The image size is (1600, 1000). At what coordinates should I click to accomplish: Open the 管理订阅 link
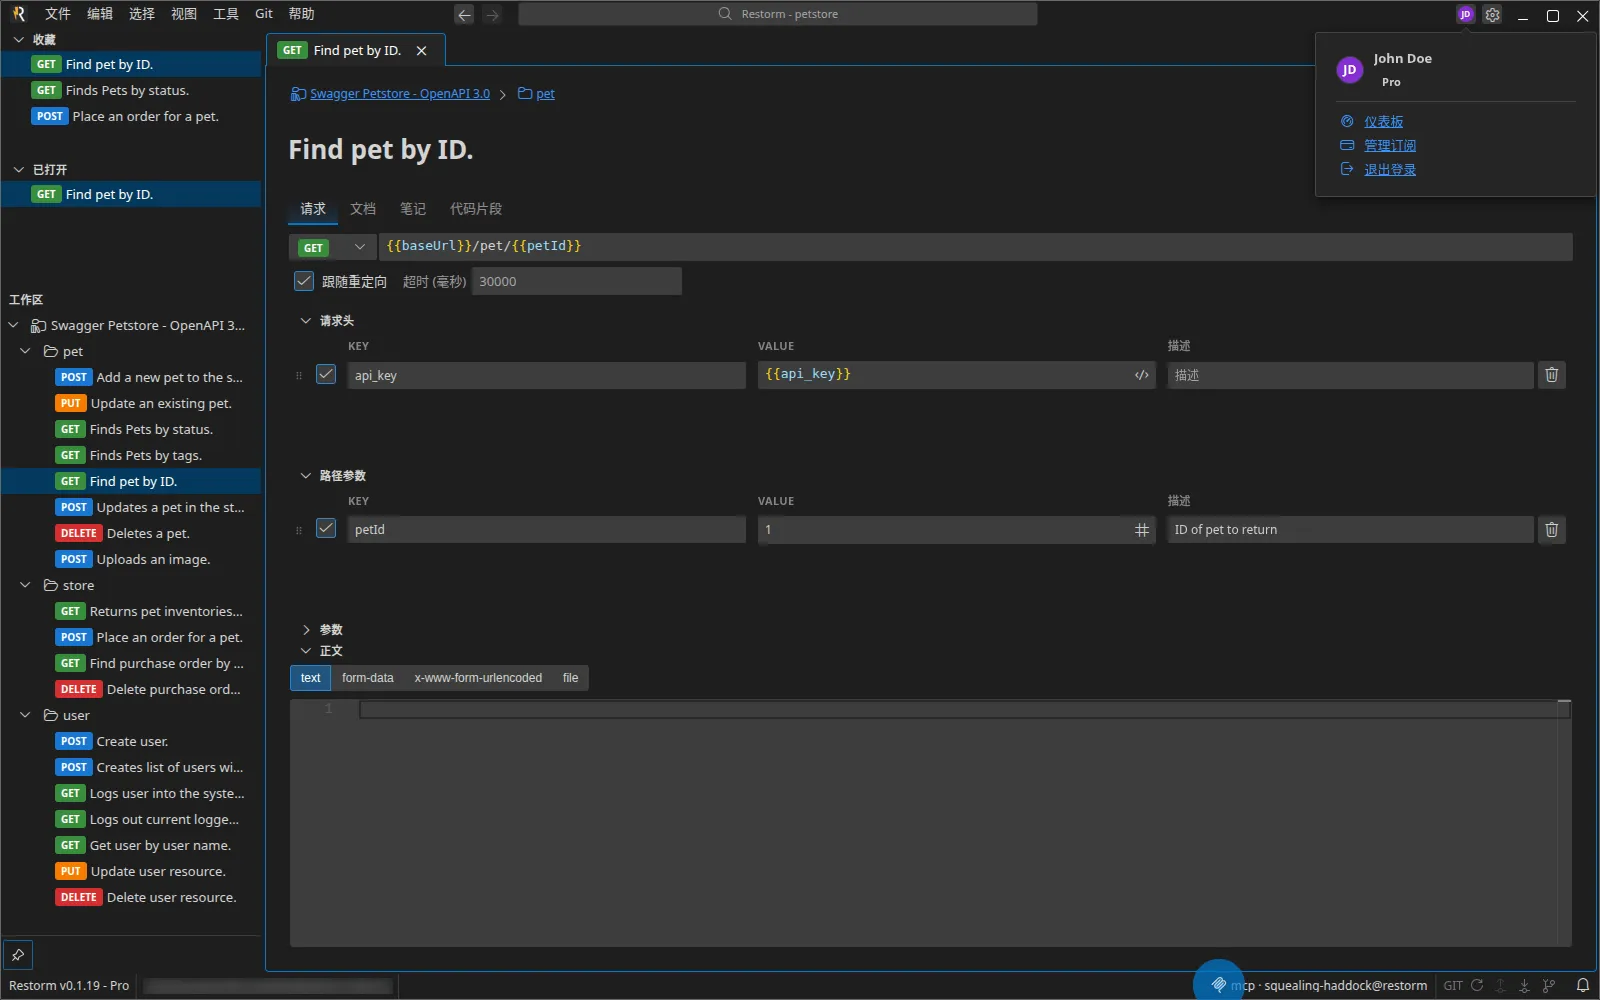(x=1389, y=146)
